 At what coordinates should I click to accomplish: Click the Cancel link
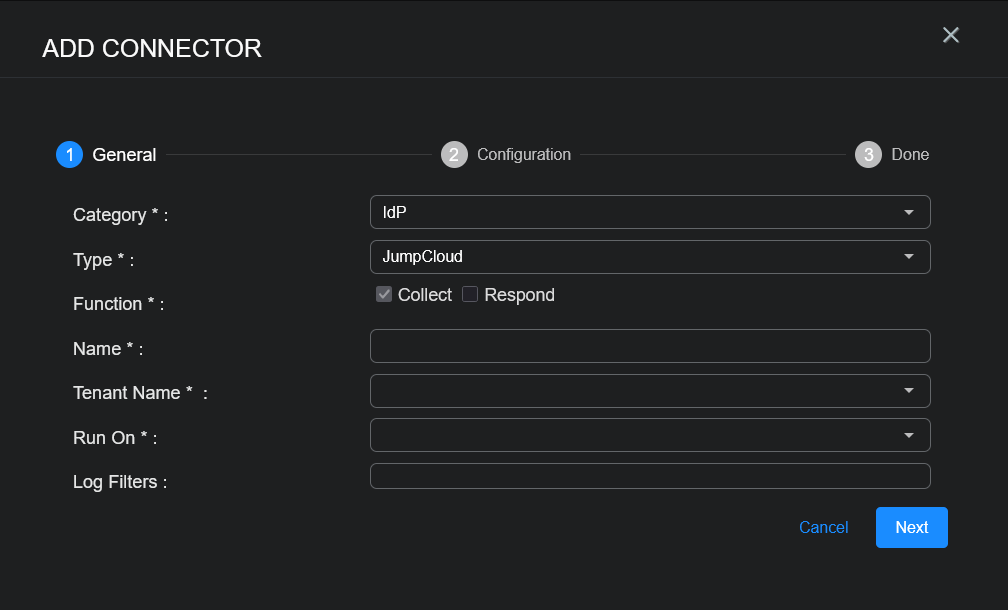823,528
